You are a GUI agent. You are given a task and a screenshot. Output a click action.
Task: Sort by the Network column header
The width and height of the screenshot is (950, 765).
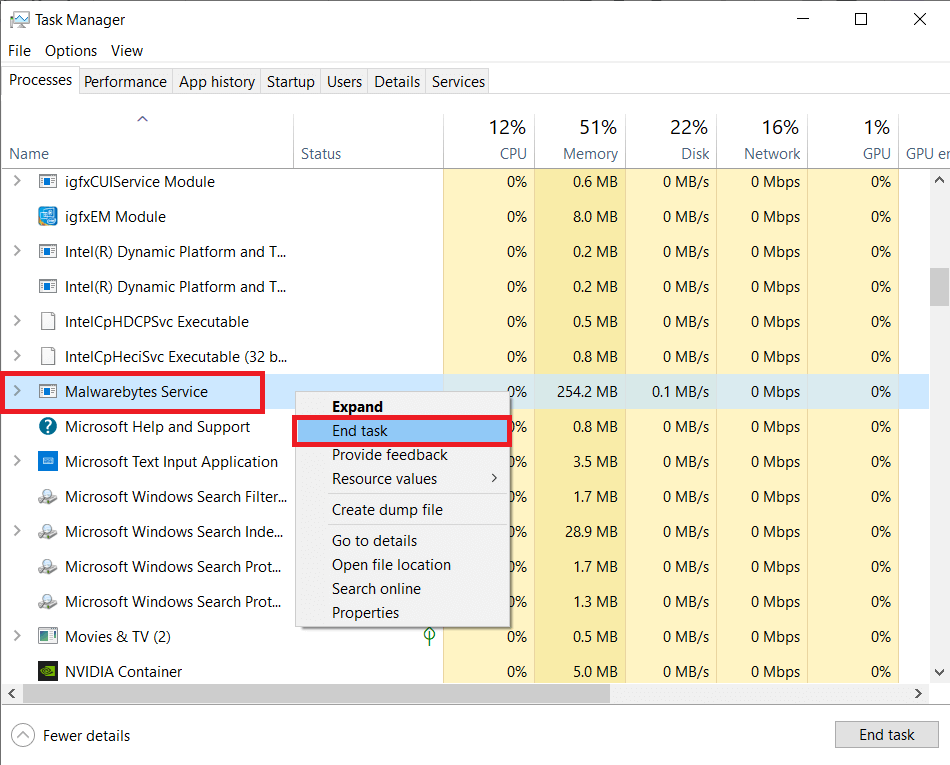762,141
